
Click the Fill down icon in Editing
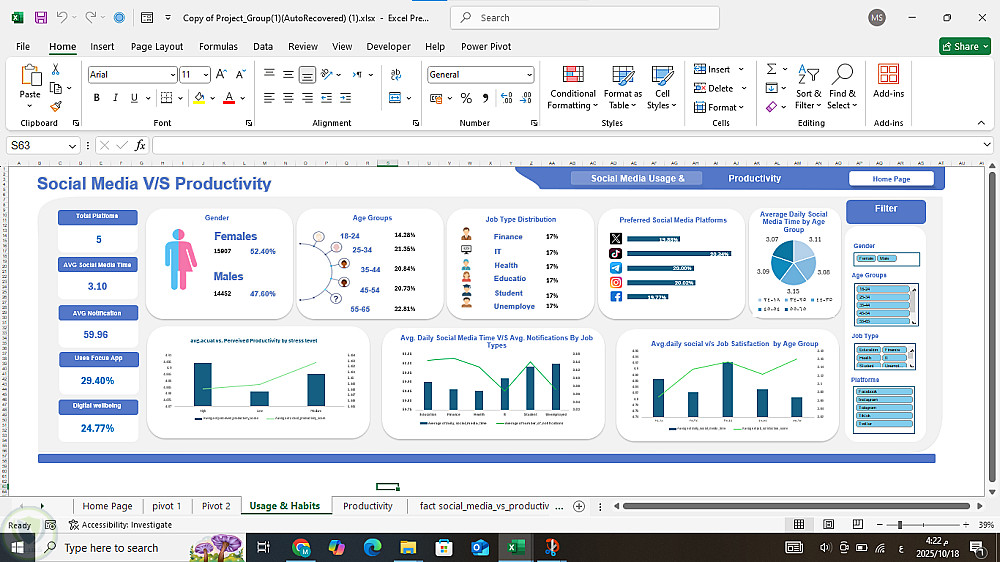[772, 87]
